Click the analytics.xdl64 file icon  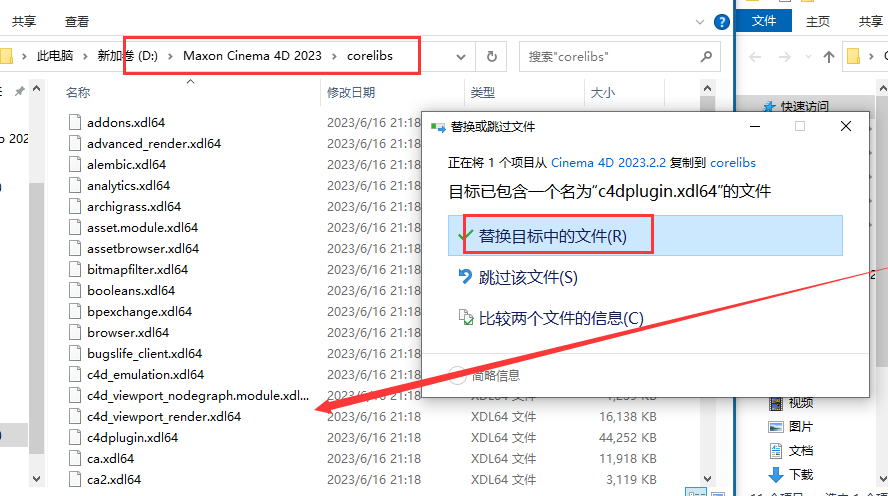coord(75,185)
